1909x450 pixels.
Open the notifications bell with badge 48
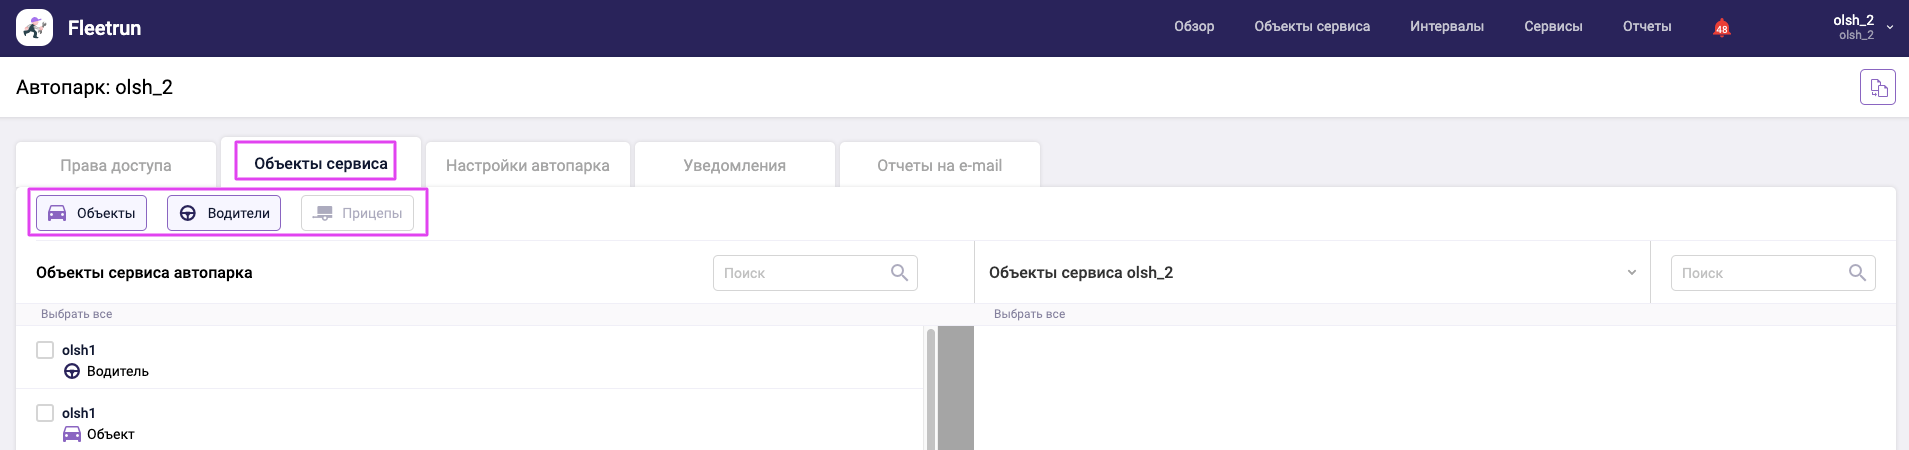click(x=1721, y=27)
